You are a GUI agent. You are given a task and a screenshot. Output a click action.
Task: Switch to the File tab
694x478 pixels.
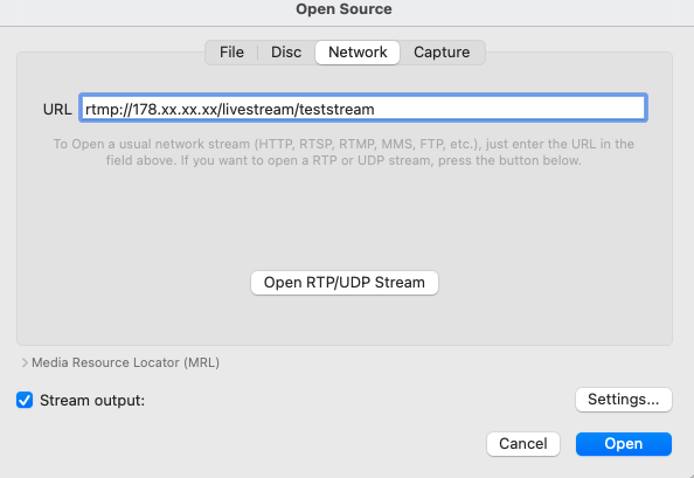click(231, 52)
